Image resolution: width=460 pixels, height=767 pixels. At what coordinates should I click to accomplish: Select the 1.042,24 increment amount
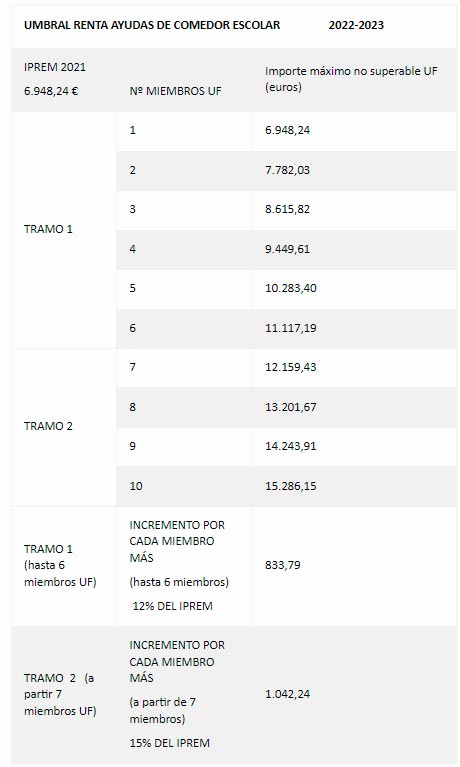tap(288, 694)
